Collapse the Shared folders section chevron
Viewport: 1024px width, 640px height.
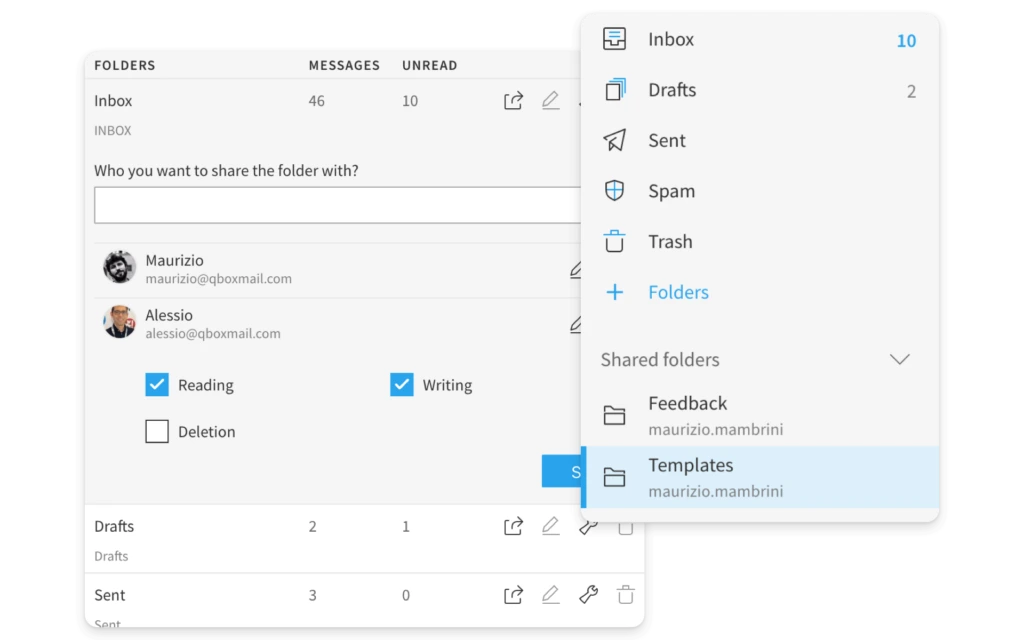(899, 360)
